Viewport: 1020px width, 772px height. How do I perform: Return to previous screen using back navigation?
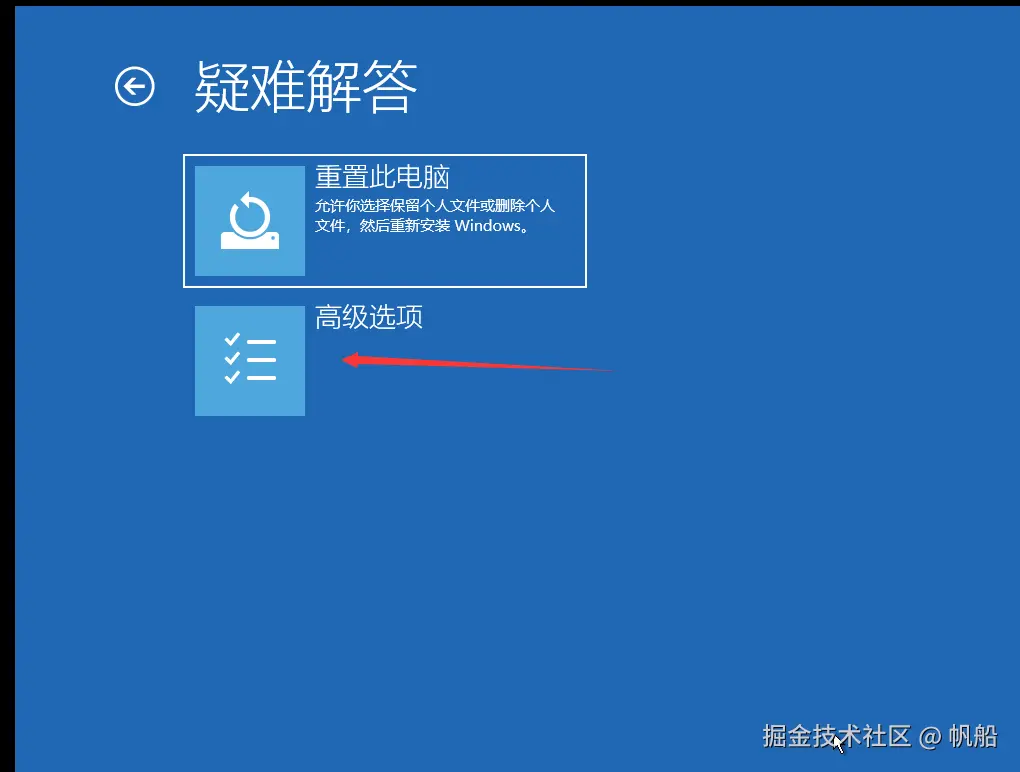(135, 87)
